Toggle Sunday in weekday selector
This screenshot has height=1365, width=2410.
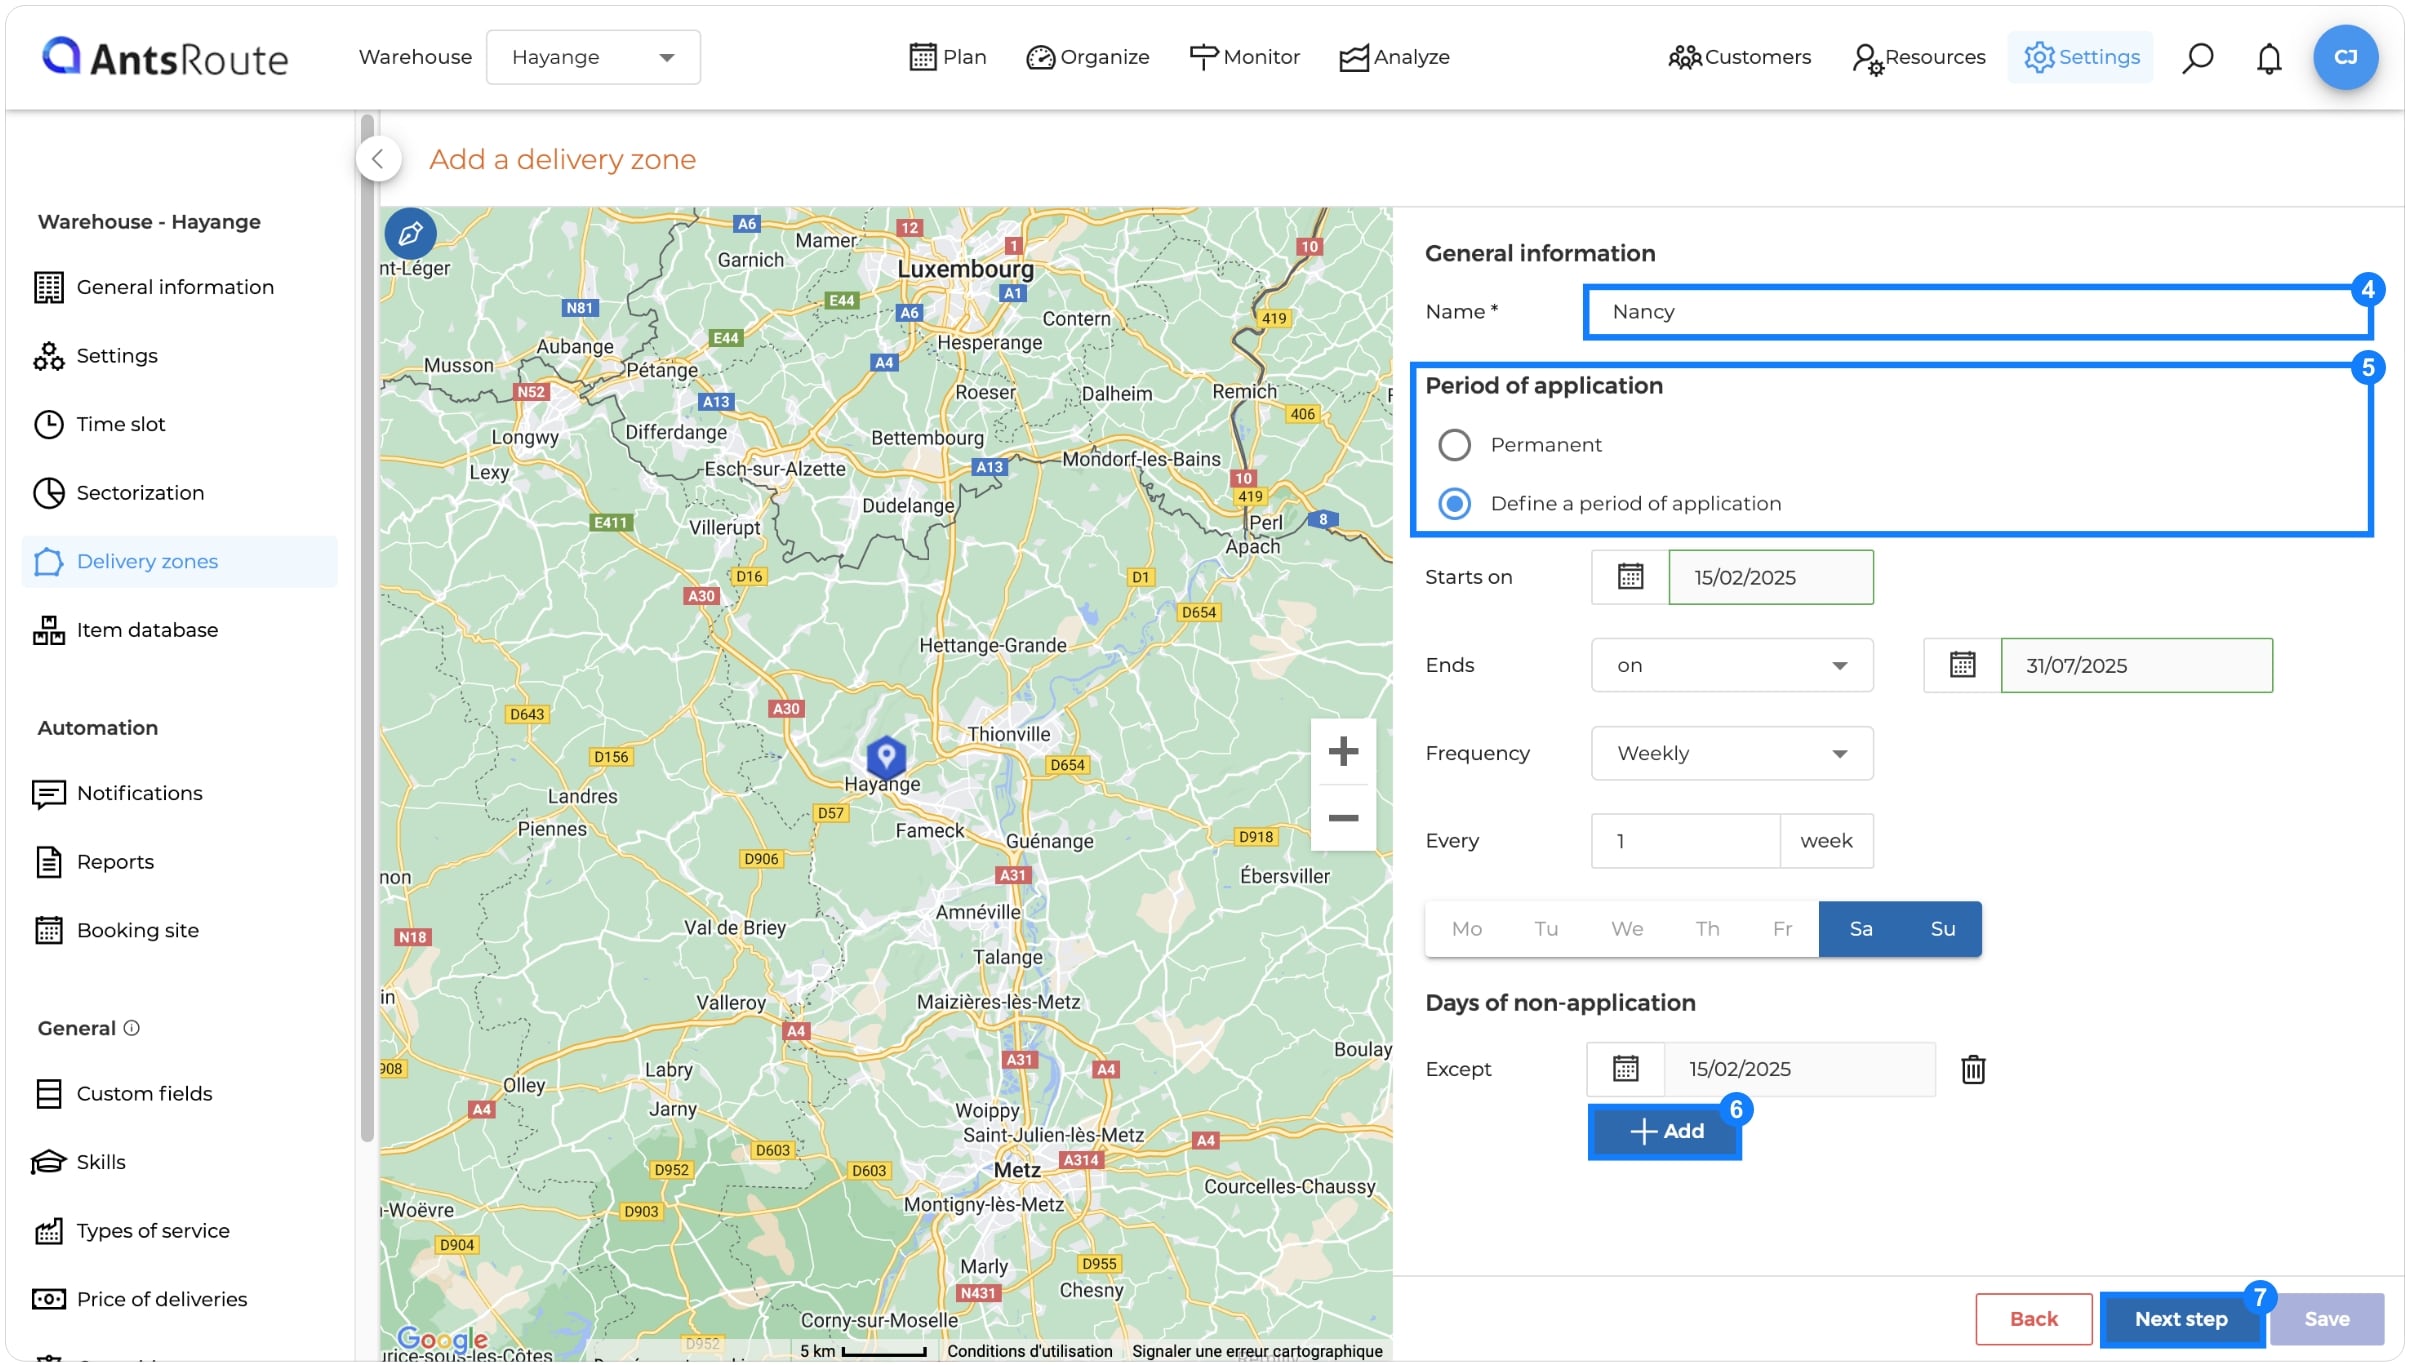point(1942,929)
